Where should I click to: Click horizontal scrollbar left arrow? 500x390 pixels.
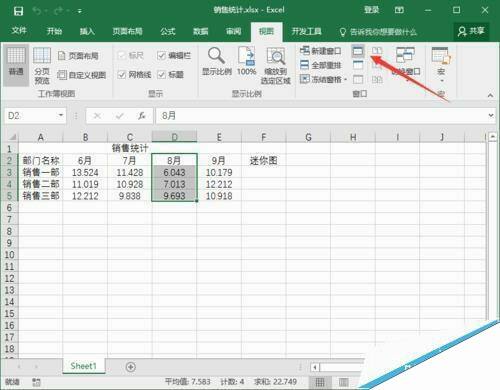click(315, 367)
